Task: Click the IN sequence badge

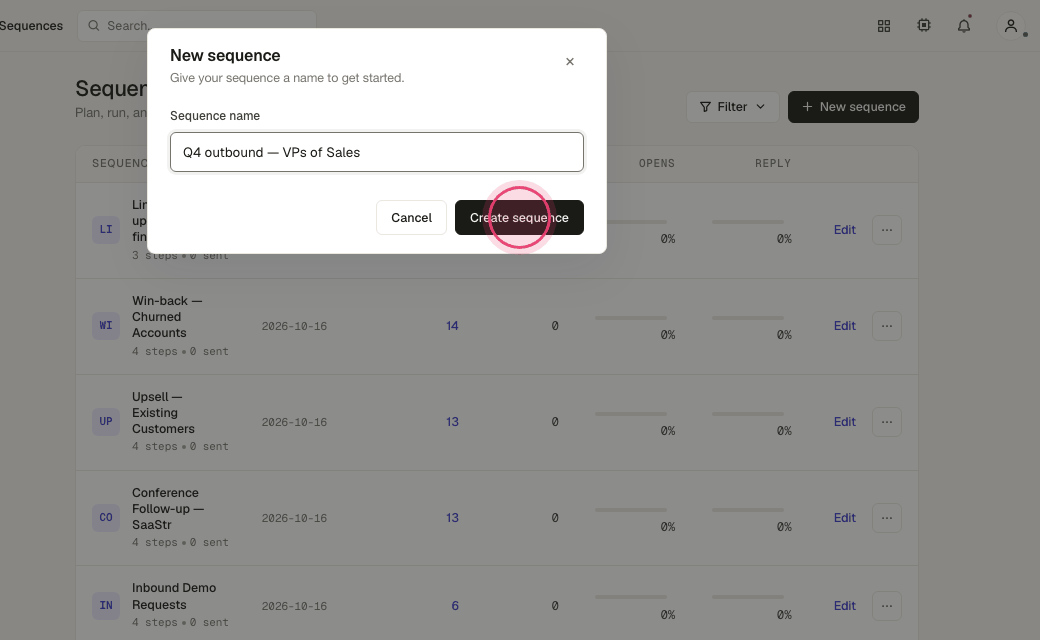Action: tap(106, 606)
